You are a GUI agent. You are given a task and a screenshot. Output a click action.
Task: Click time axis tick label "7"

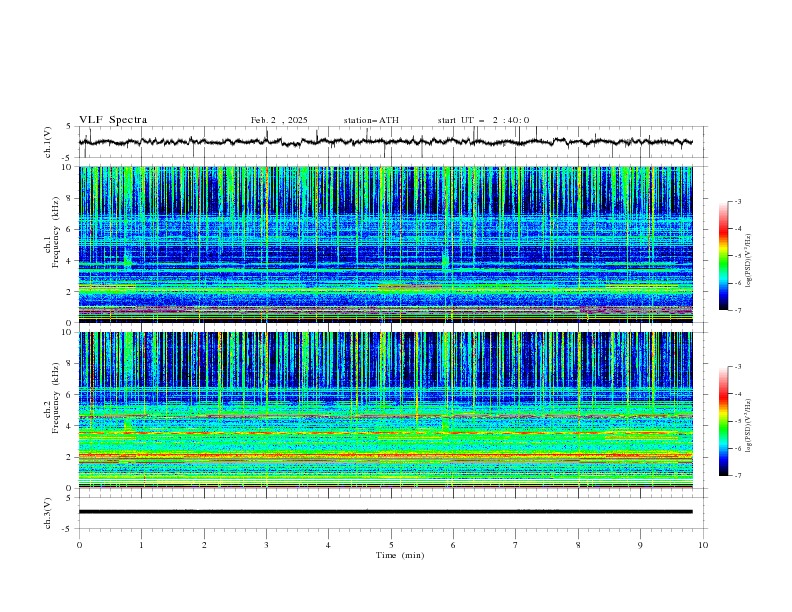(x=516, y=545)
